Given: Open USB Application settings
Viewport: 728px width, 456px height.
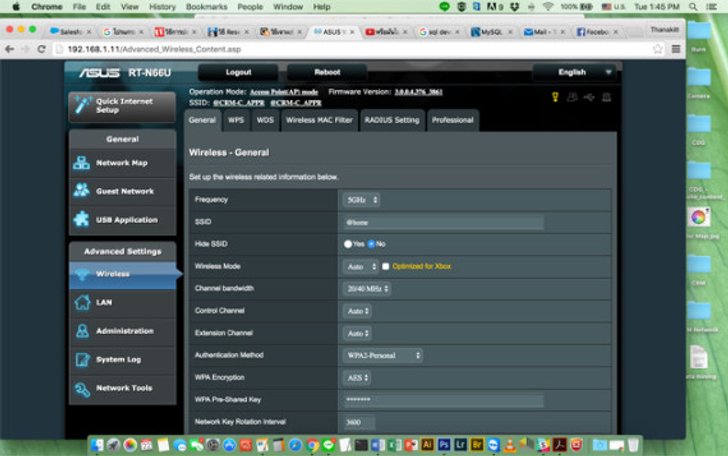Looking at the screenshot, I should [122, 220].
